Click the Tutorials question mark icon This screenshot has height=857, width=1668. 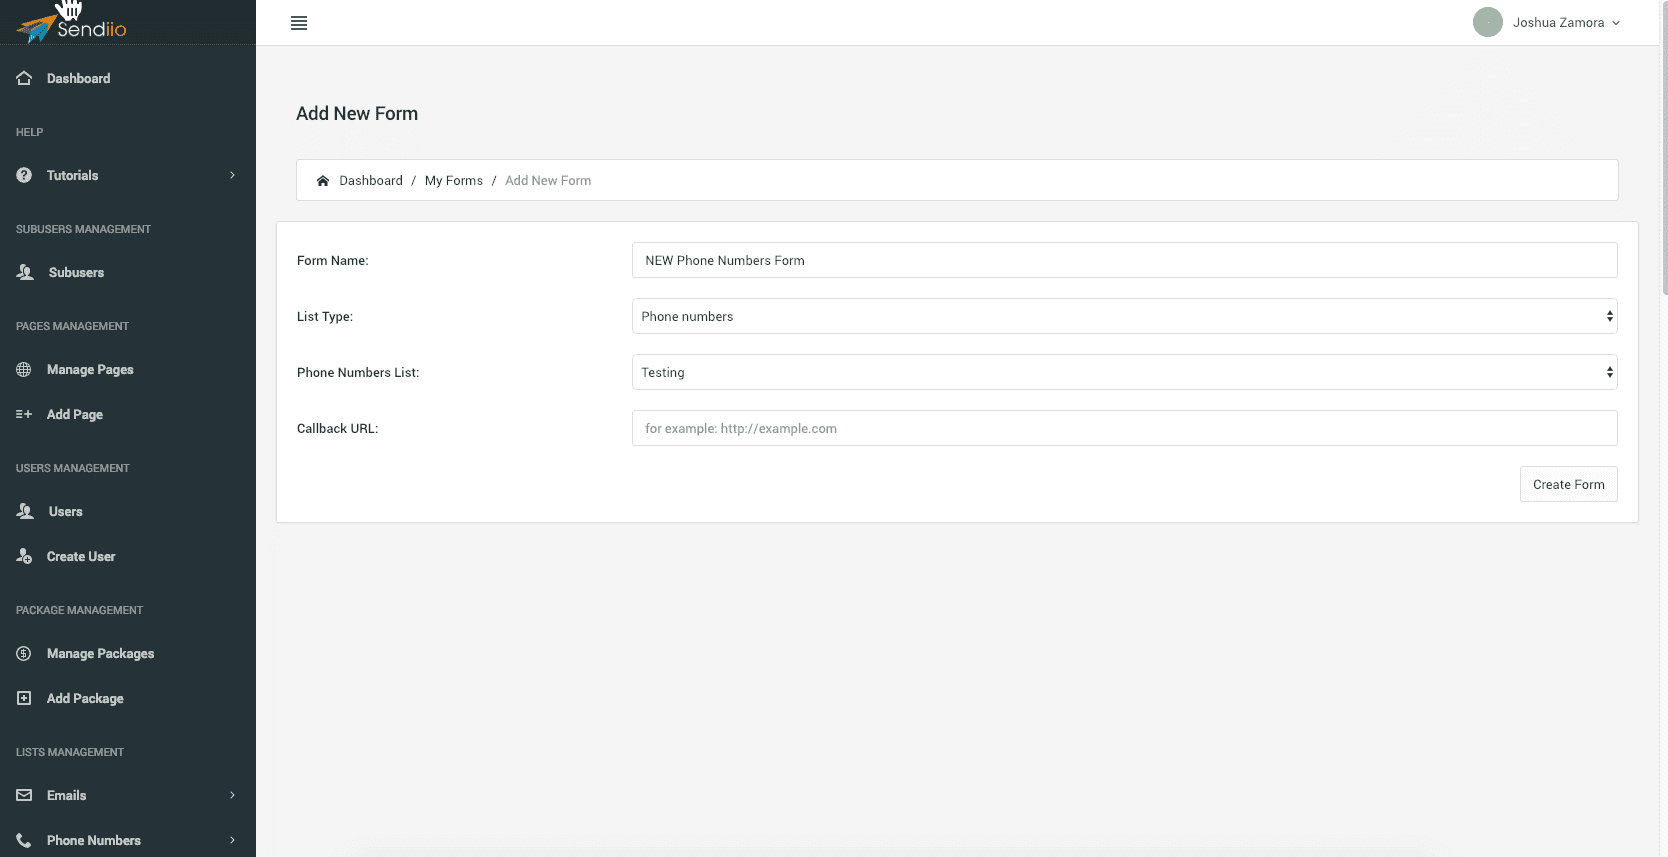[x=24, y=175]
